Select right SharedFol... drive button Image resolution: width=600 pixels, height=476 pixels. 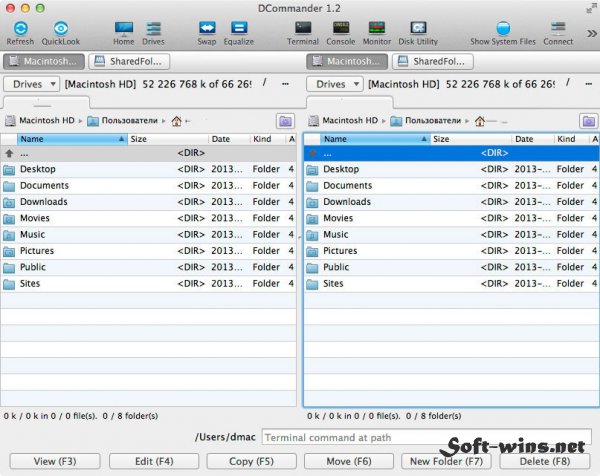point(433,61)
